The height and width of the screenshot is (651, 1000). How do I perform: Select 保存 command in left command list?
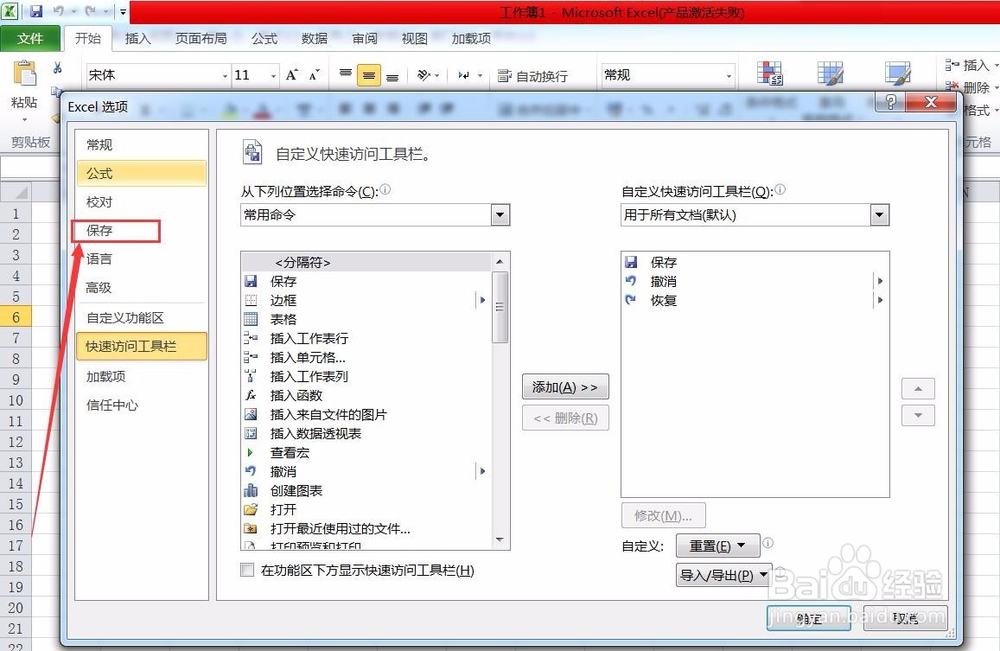[366, 281]
